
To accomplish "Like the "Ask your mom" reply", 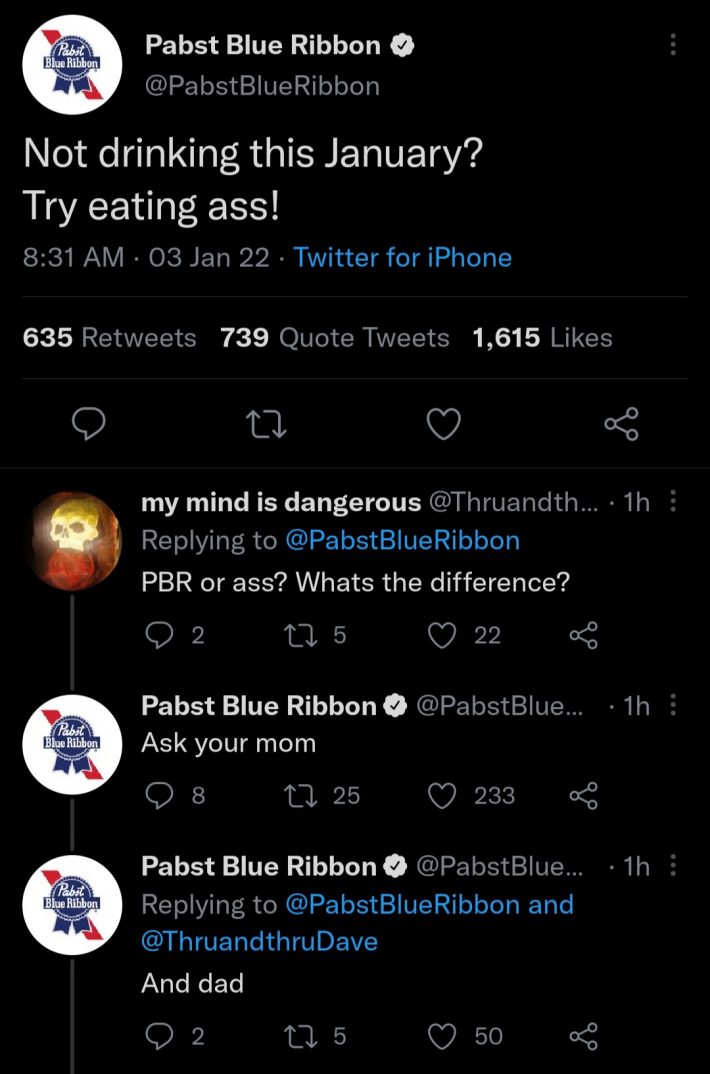I will (444, 795).
